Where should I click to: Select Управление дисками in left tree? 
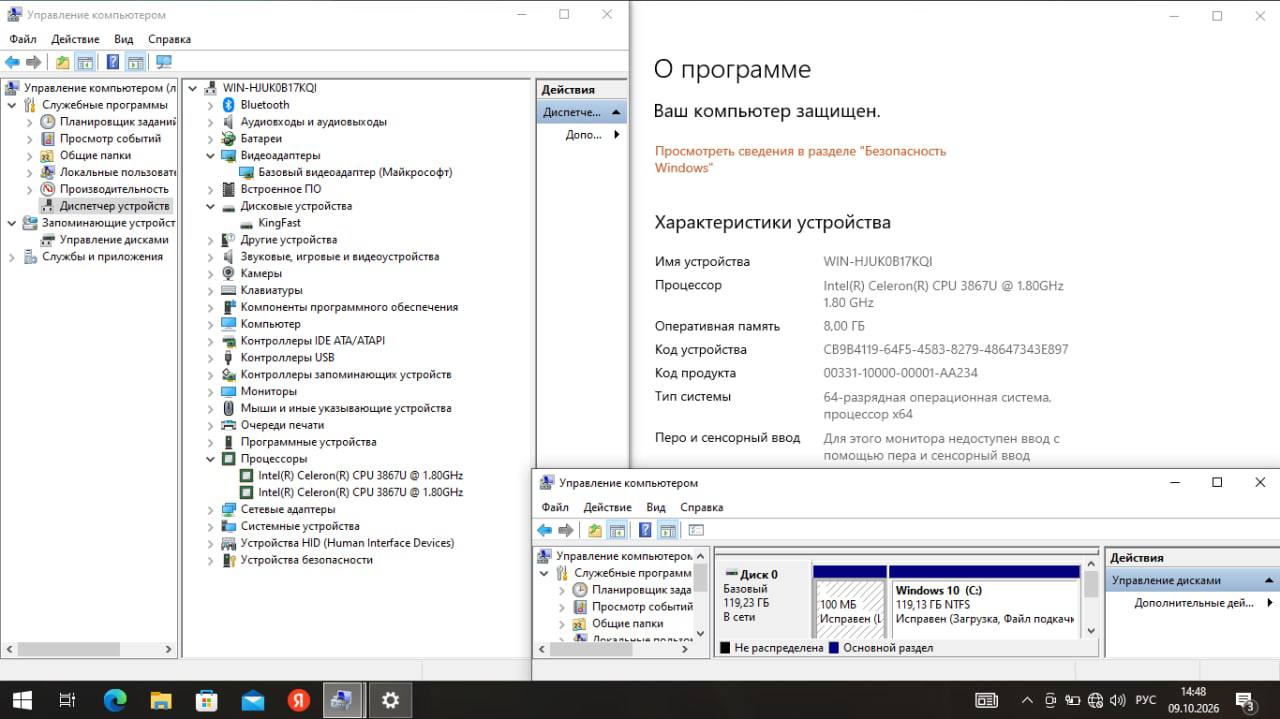click(x=114, y=240)
